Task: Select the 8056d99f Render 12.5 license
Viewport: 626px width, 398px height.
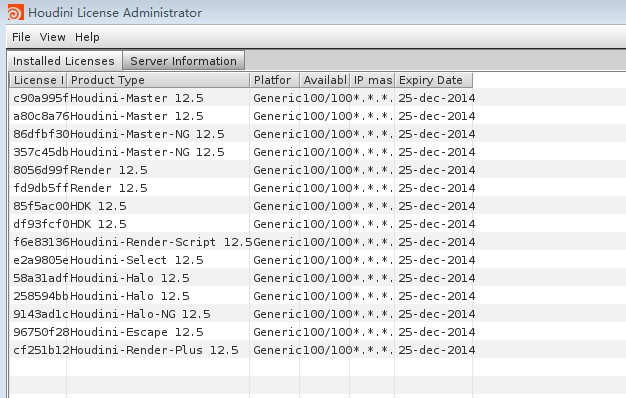Action: click(x=241, y=170)
